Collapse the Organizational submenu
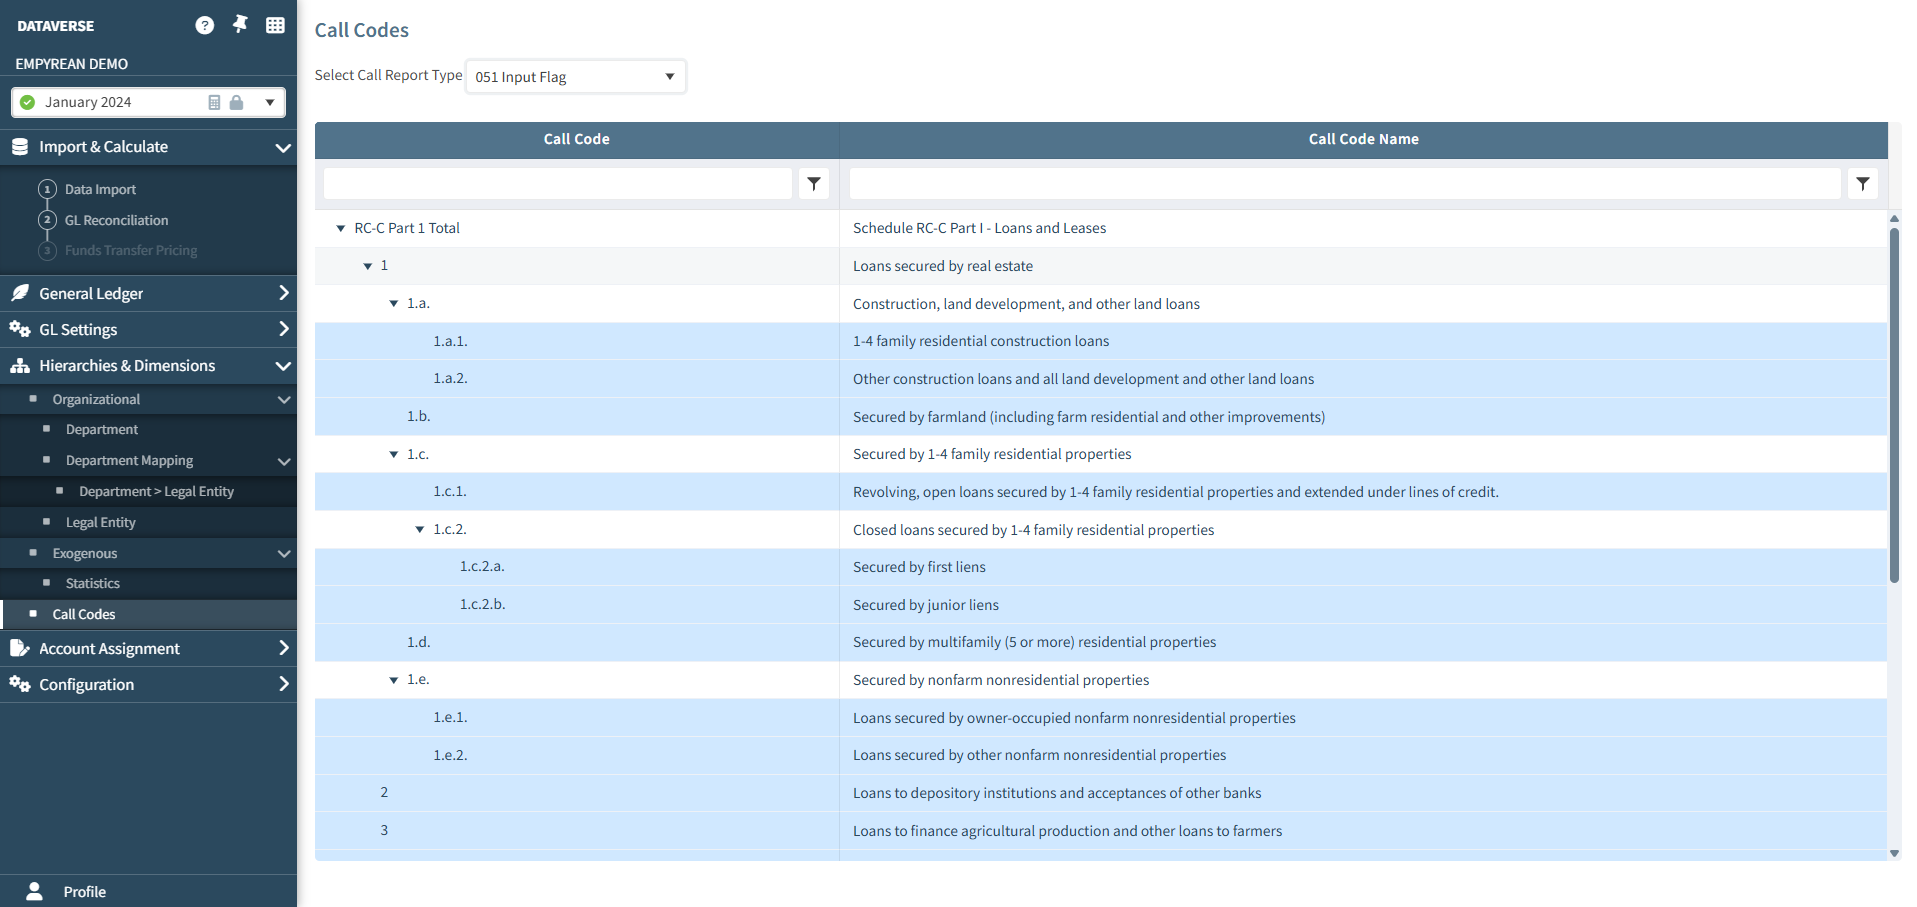The width and height of the screenshot is (1917, 907). (284, 400)
